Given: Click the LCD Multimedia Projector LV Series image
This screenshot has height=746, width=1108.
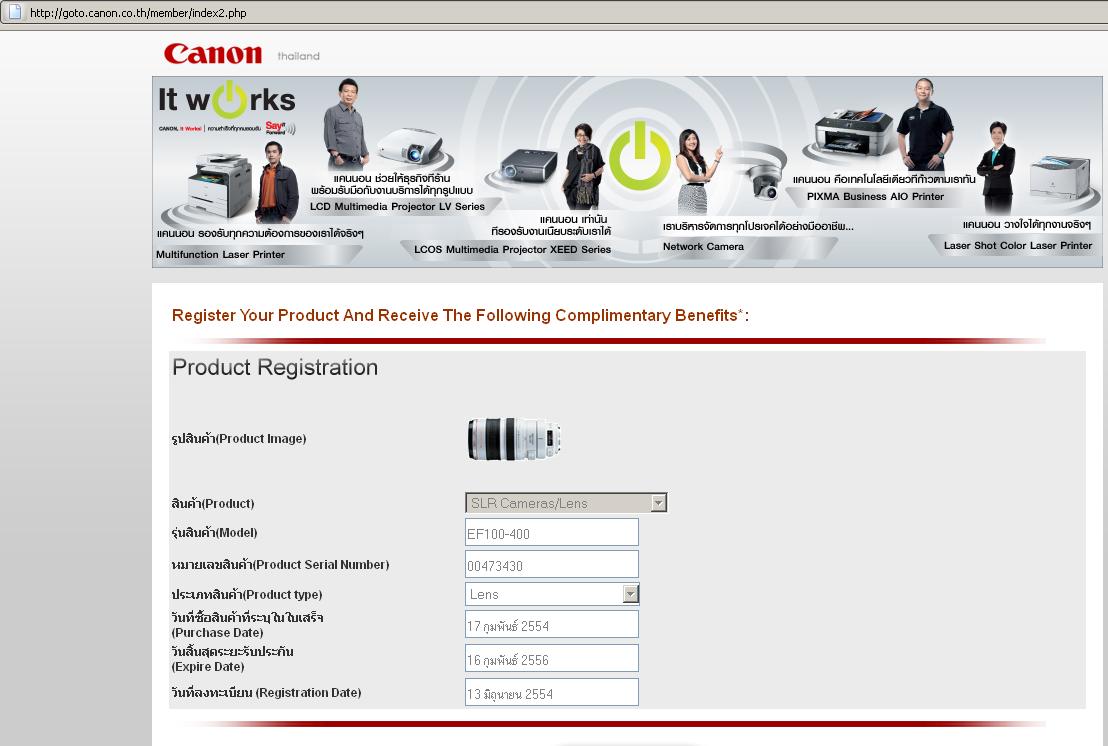Looking at the screenshot, I should pyautogui.click(x=409, y=148).
